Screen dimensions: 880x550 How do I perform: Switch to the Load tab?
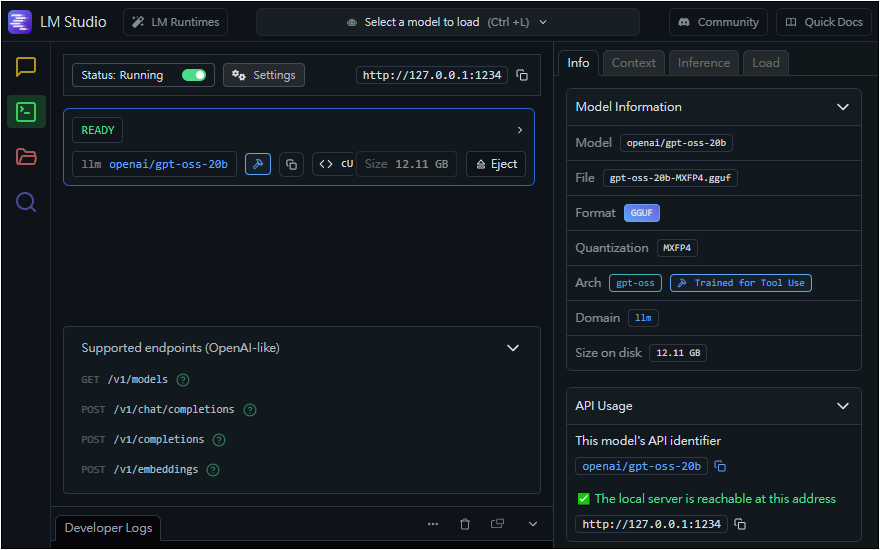tap(766, 63)
